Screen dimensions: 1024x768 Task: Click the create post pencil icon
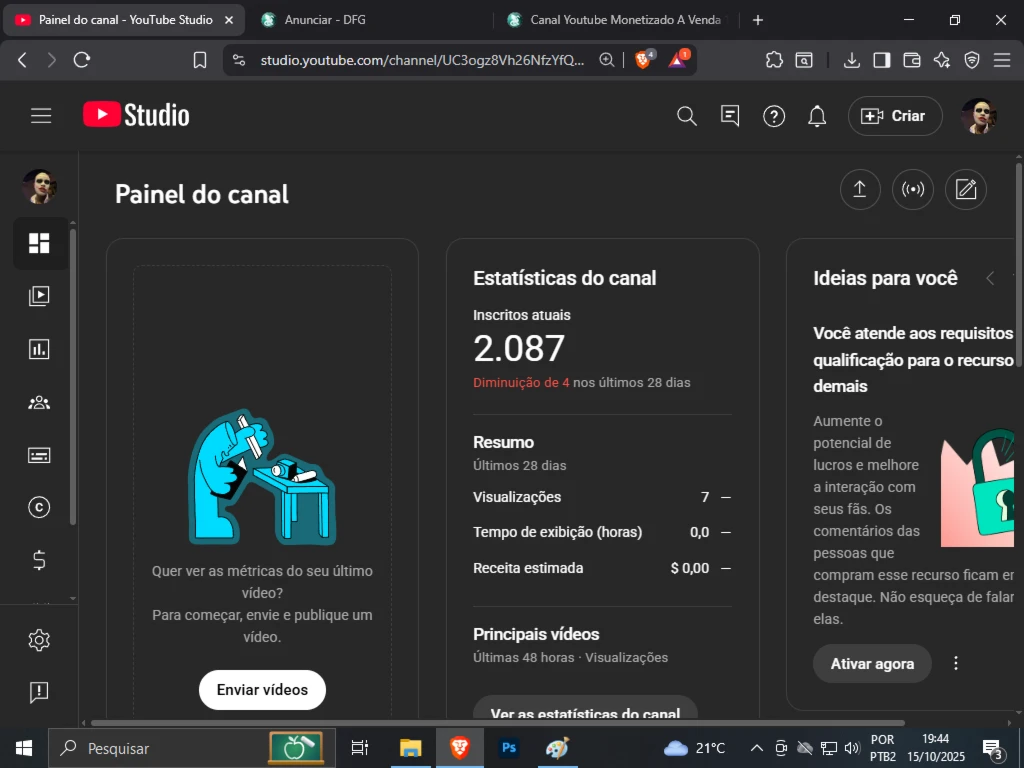point(965,190)
